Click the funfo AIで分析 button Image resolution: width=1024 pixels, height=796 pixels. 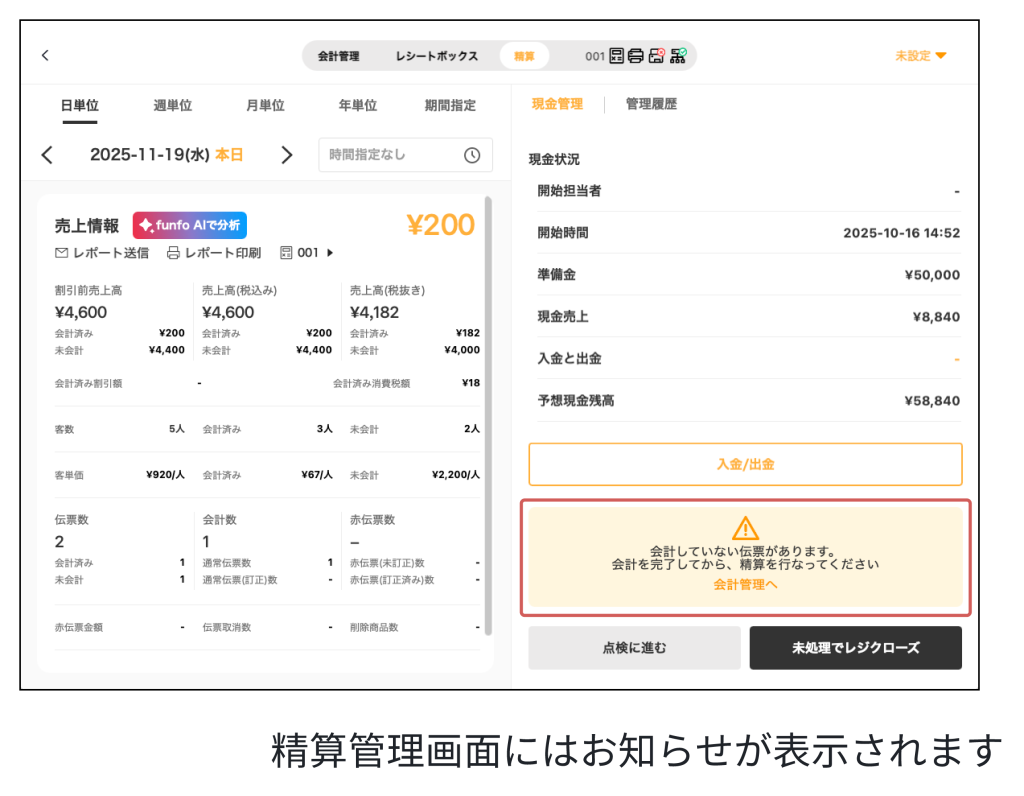point(190,225)
